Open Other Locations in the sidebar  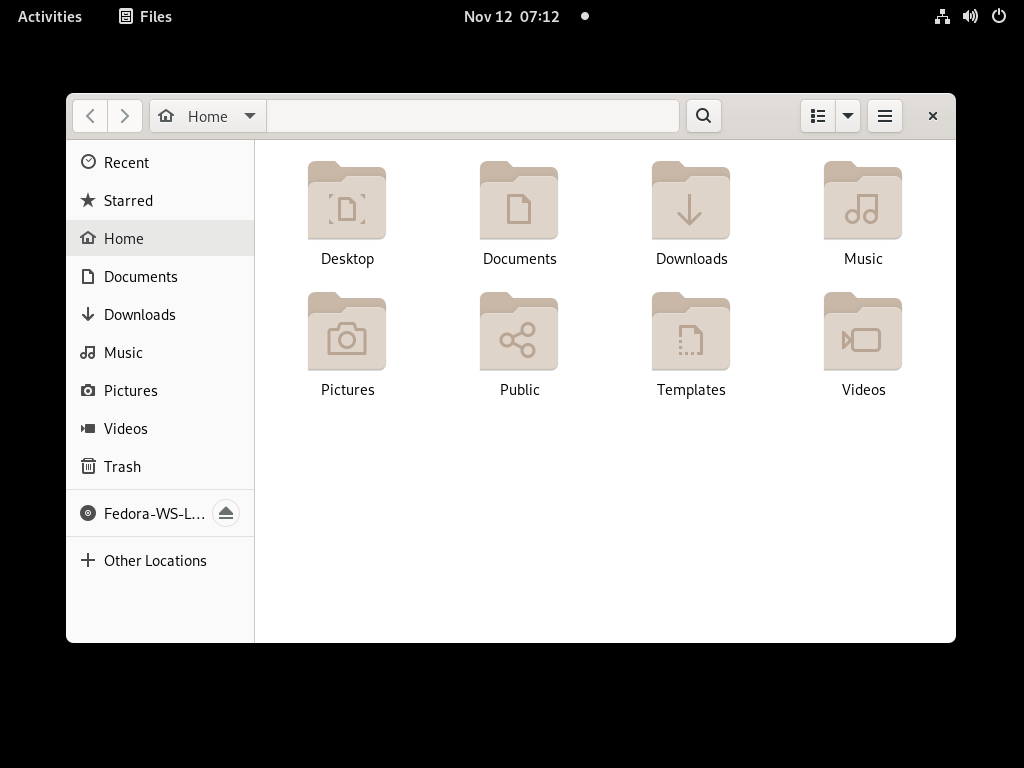pos(160,560)
